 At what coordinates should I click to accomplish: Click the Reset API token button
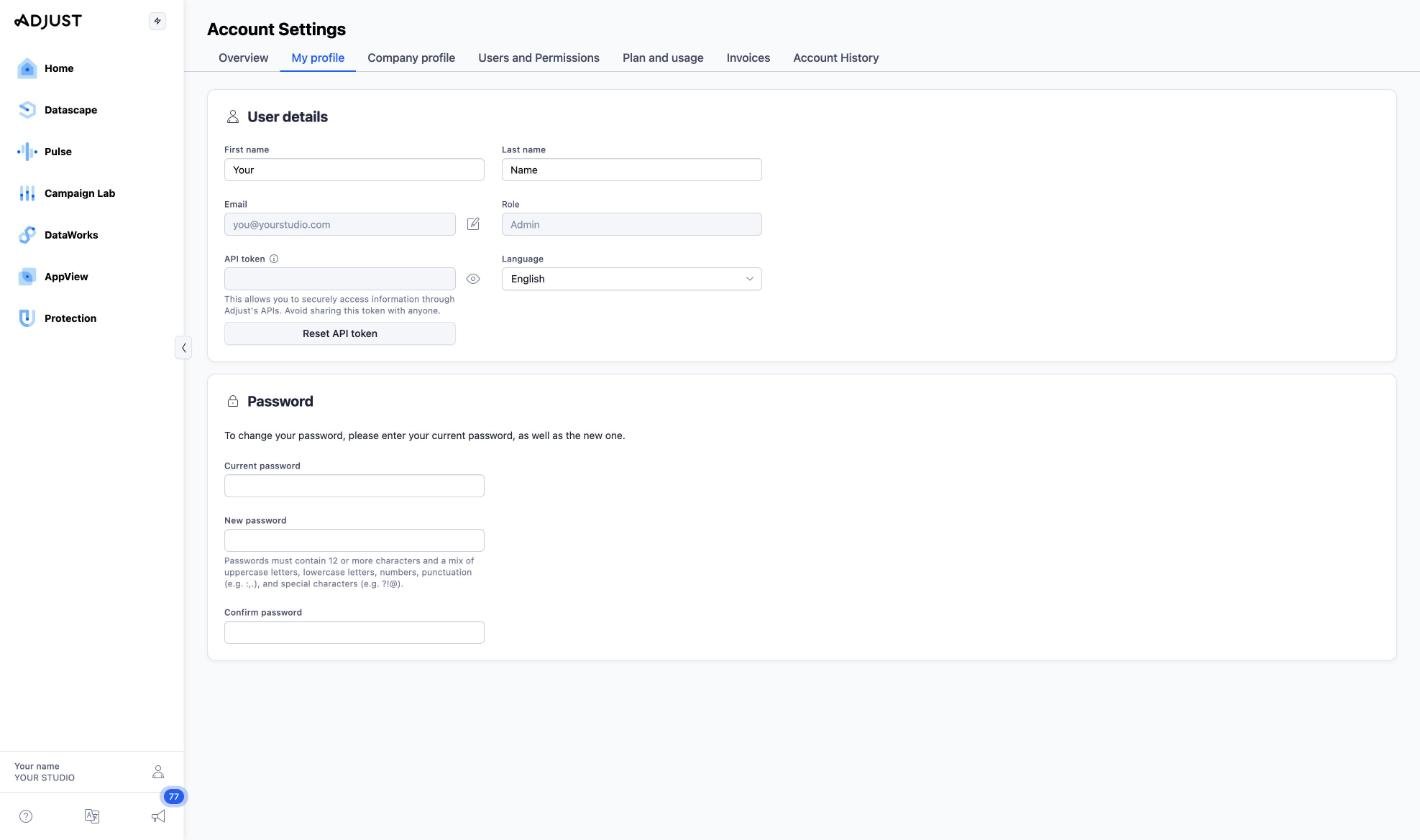tap(340, 334)
